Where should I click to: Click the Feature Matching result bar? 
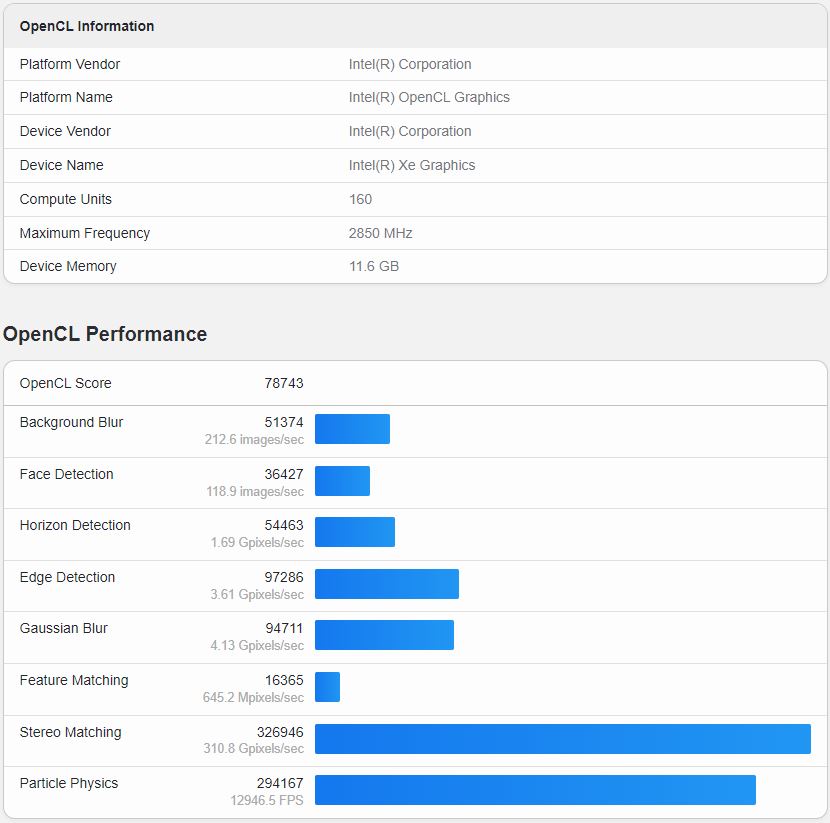click(x=326, y=688)
